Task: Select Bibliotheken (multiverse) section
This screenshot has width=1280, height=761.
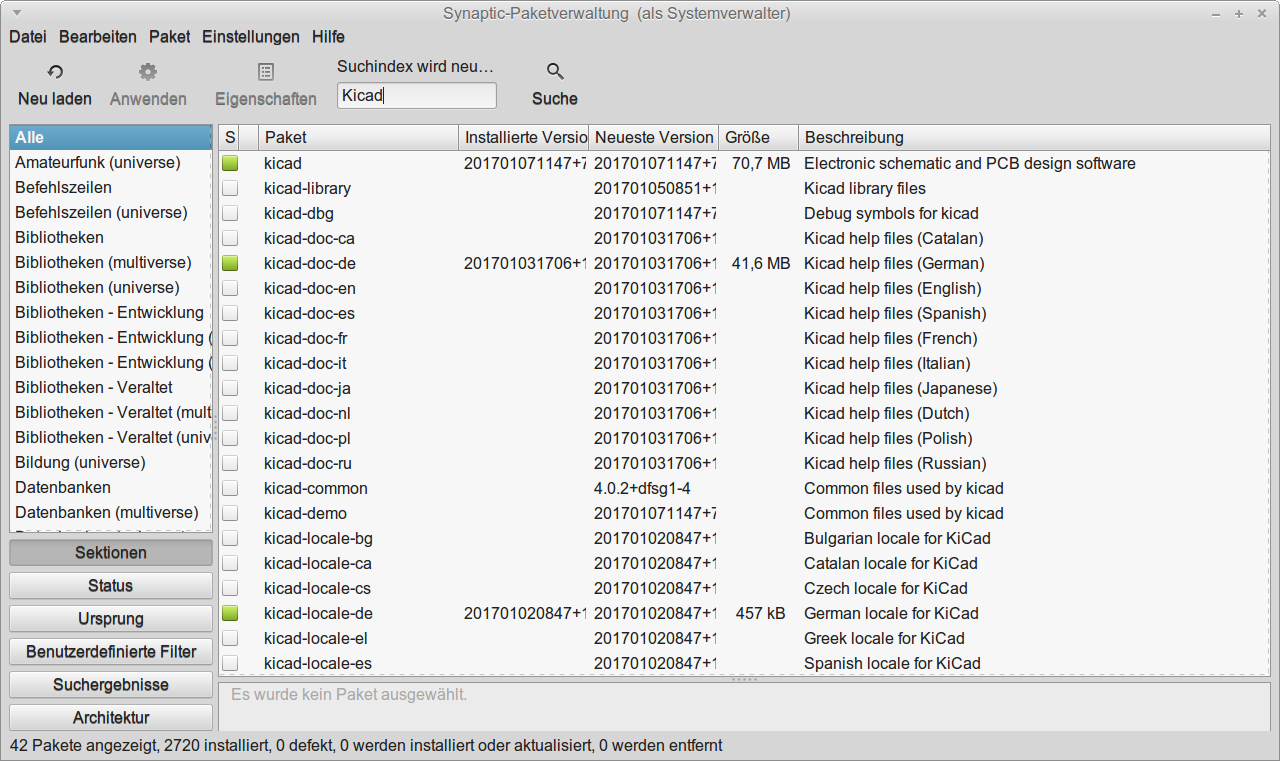Action: (110, 263)
